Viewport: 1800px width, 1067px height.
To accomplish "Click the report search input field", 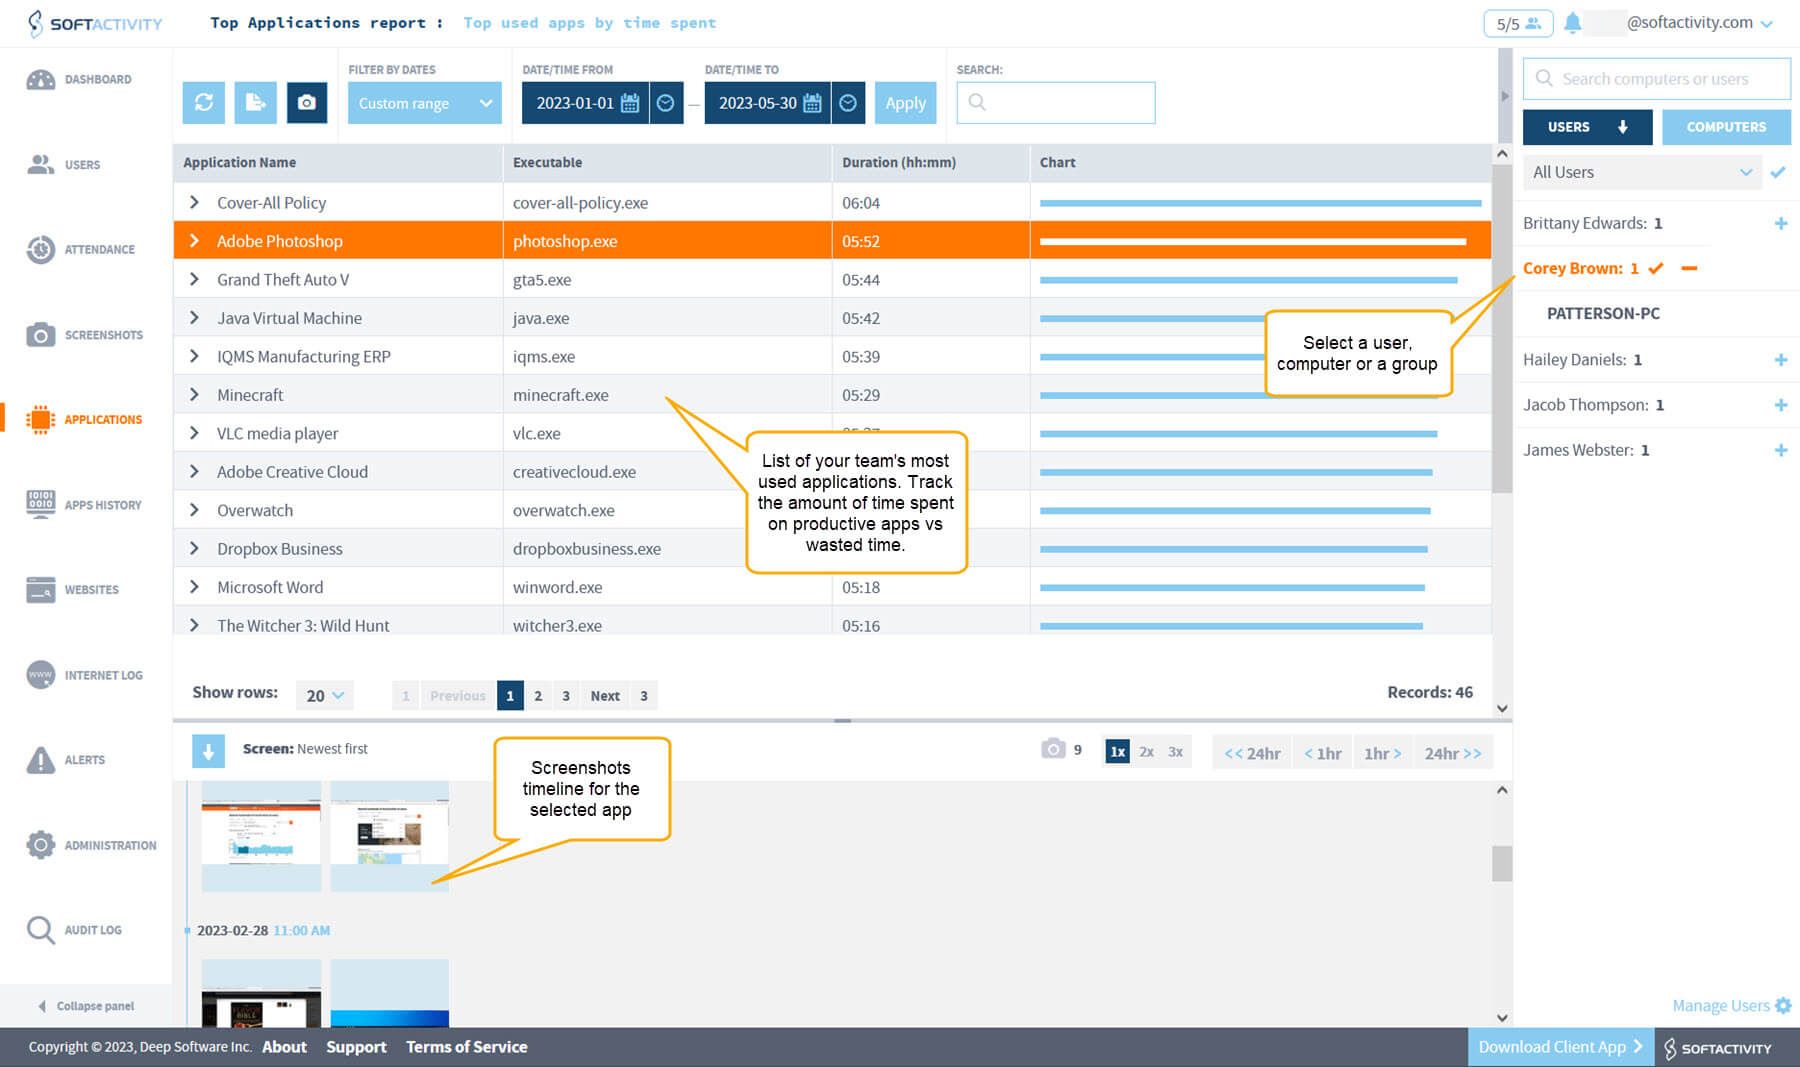I will [x=1056, y=103].
